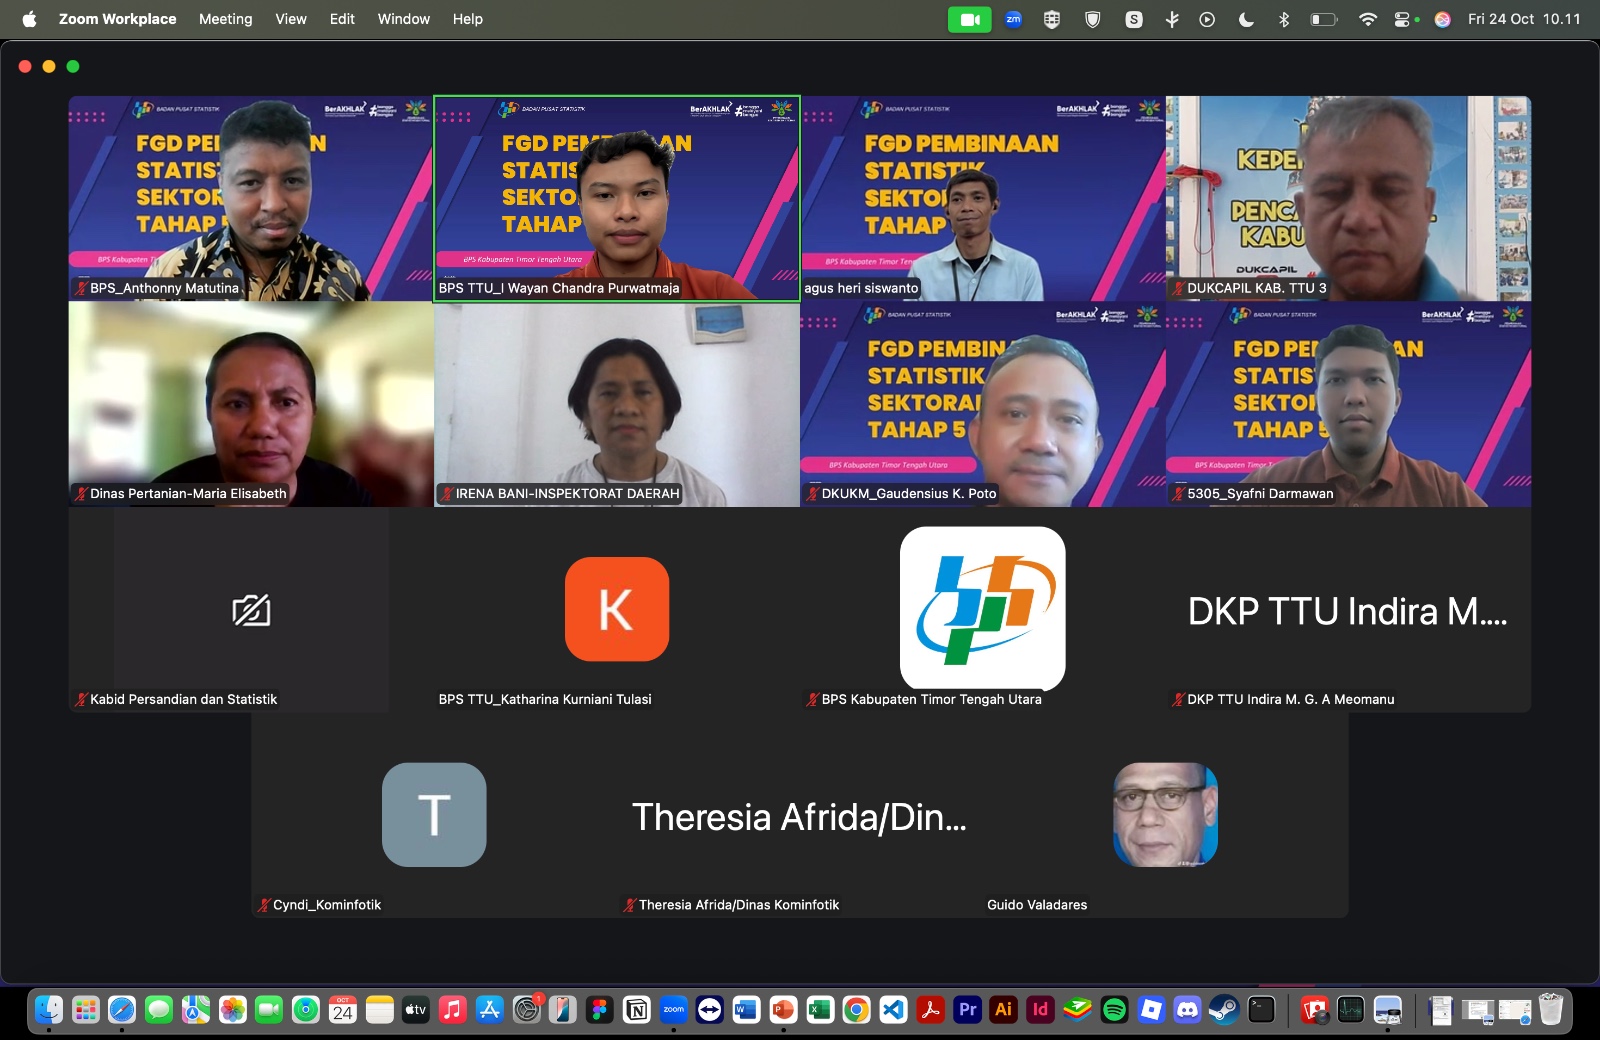
Task: Click the Zoom app icon in Dock
Action: click(x=673, y=1010)
